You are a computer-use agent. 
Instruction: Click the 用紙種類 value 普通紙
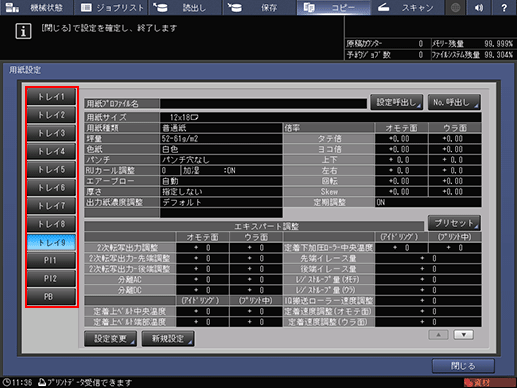pos(221,128)
